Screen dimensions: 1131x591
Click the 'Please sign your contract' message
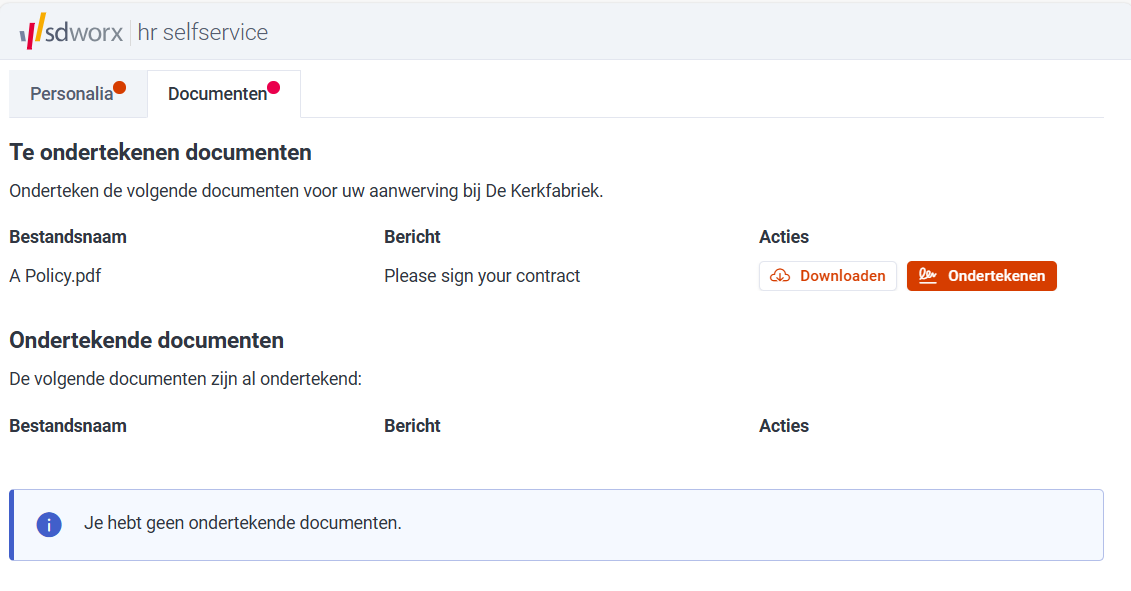click(x=482, y=276)
